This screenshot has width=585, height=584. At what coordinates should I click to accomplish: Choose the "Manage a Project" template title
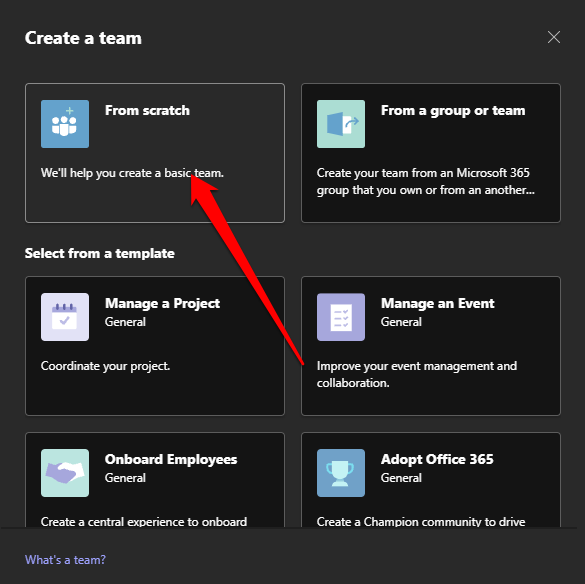[162, 304]
